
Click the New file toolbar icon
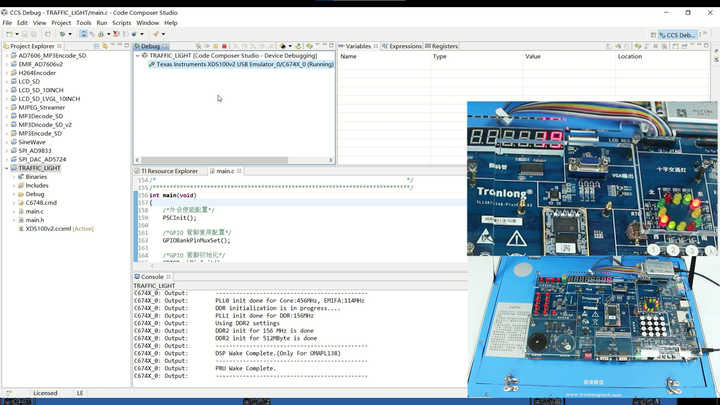[x=10, y=34]
